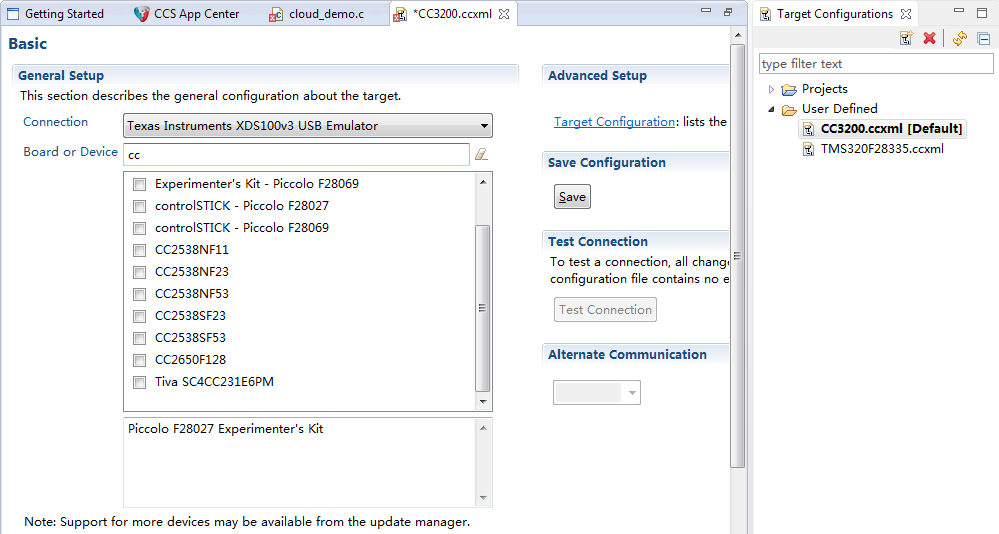
Task: Collapse the User Defined folder node
Action: click(772, 109)
